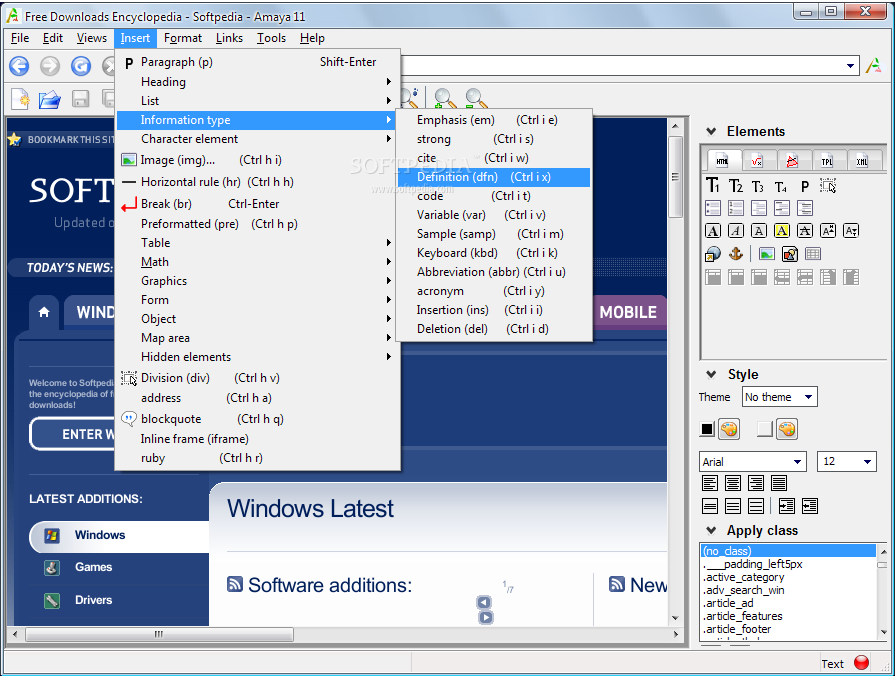
Task: Switch to the XML elements tab
Action: pyautogui.click(x=862, y=162)
